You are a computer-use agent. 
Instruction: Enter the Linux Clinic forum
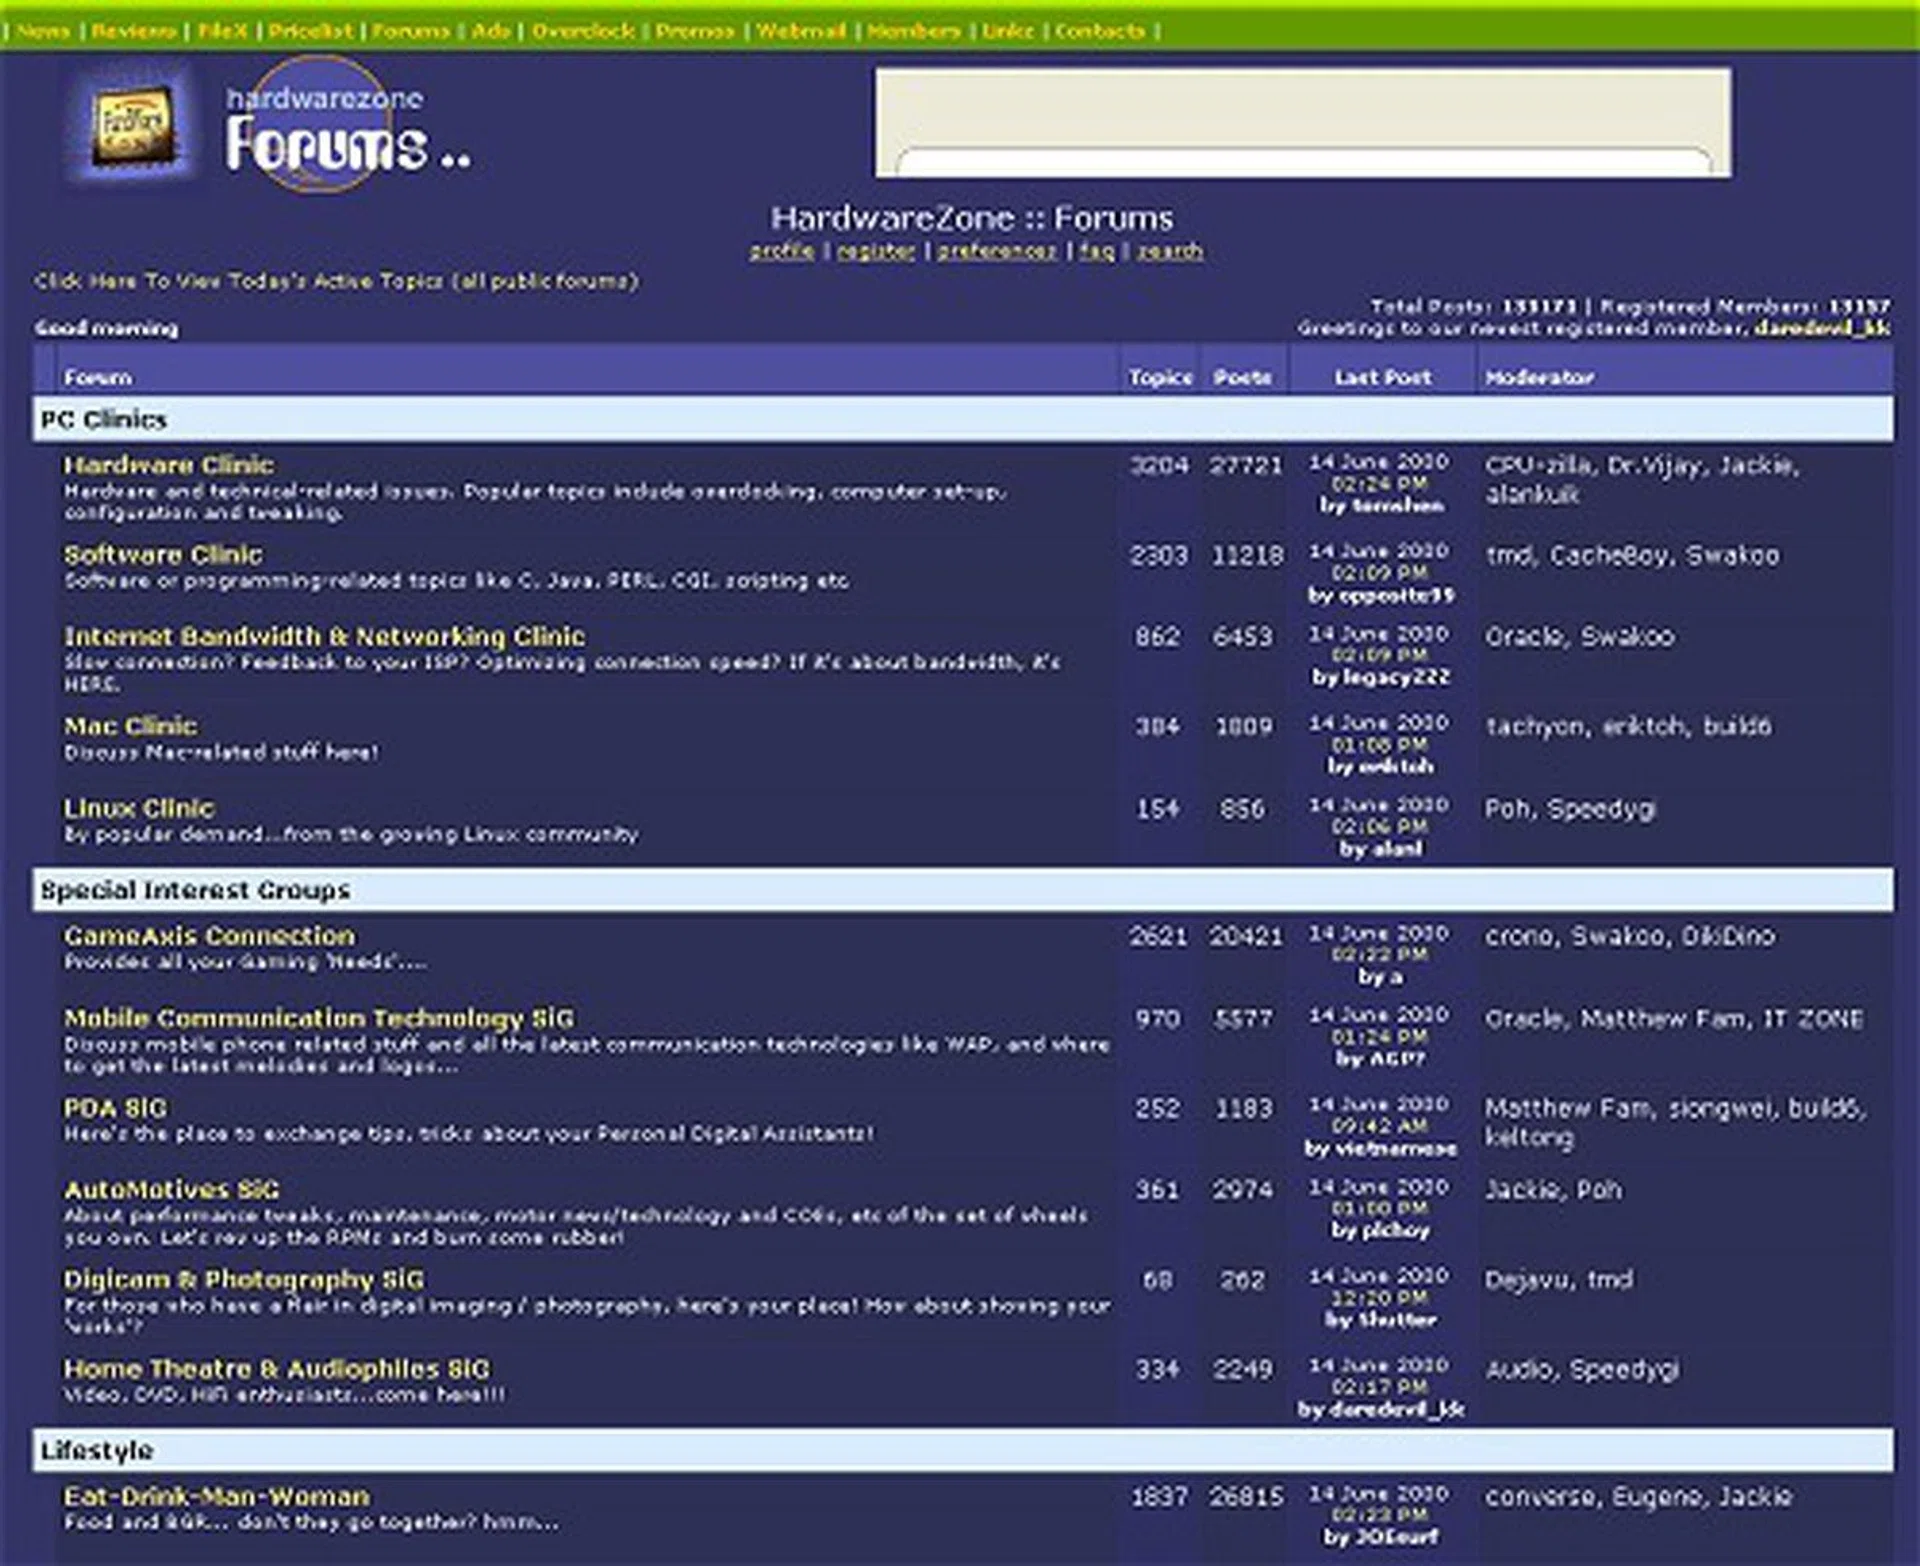139,808
